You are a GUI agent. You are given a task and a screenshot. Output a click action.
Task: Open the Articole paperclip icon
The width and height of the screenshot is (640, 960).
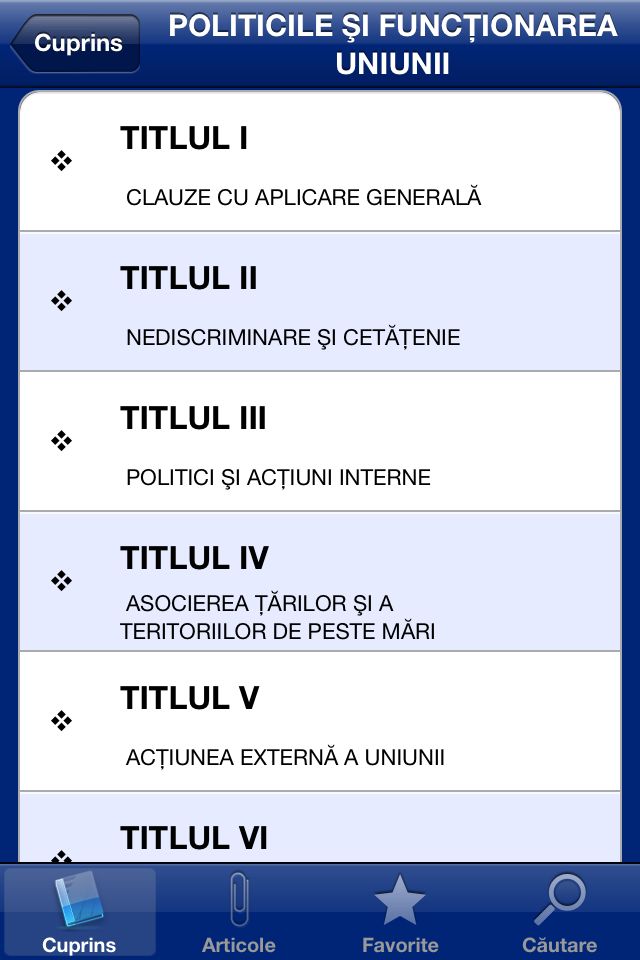click(238, 900)
